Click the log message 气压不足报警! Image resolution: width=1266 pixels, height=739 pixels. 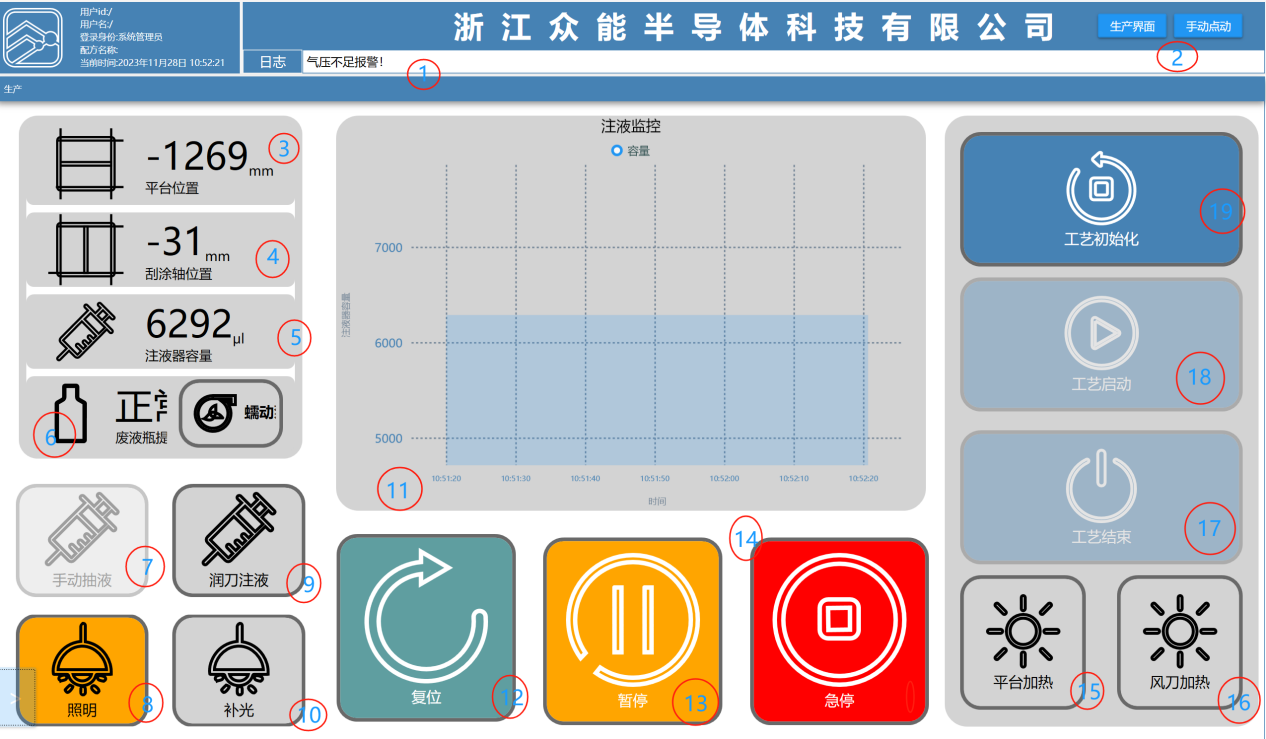pos(345,62)
